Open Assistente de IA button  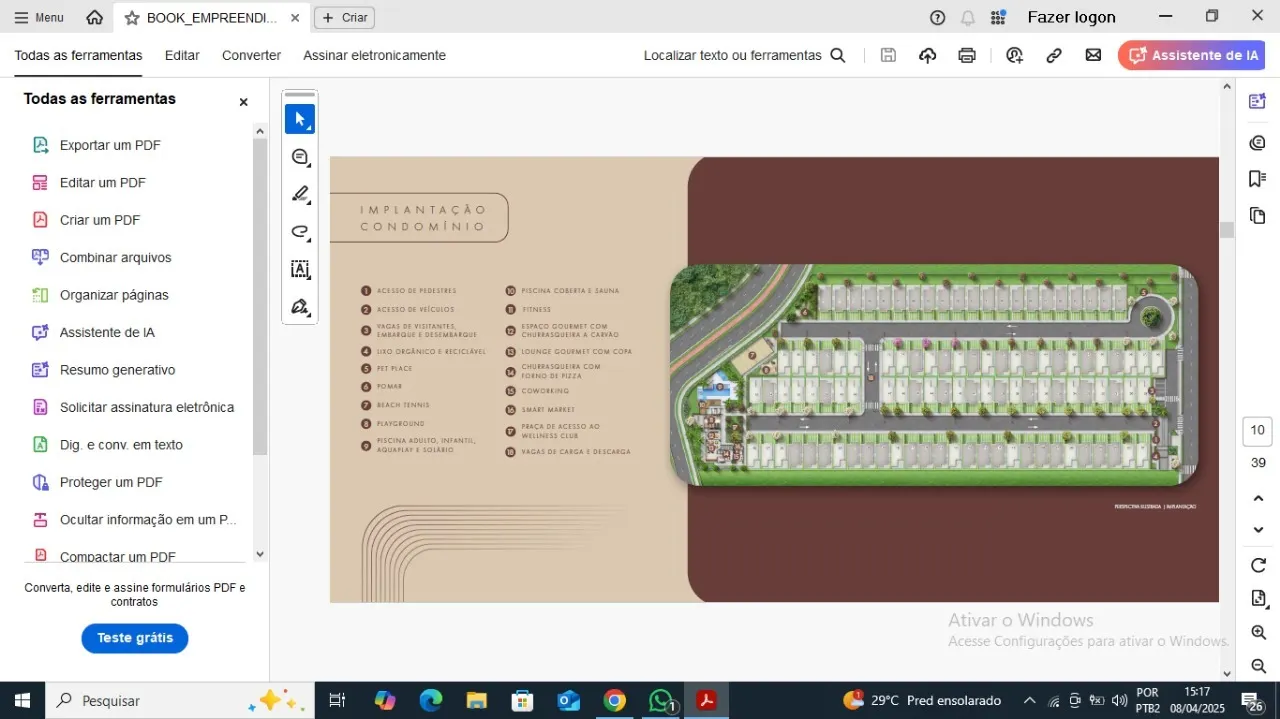(x=1191, y=55)
